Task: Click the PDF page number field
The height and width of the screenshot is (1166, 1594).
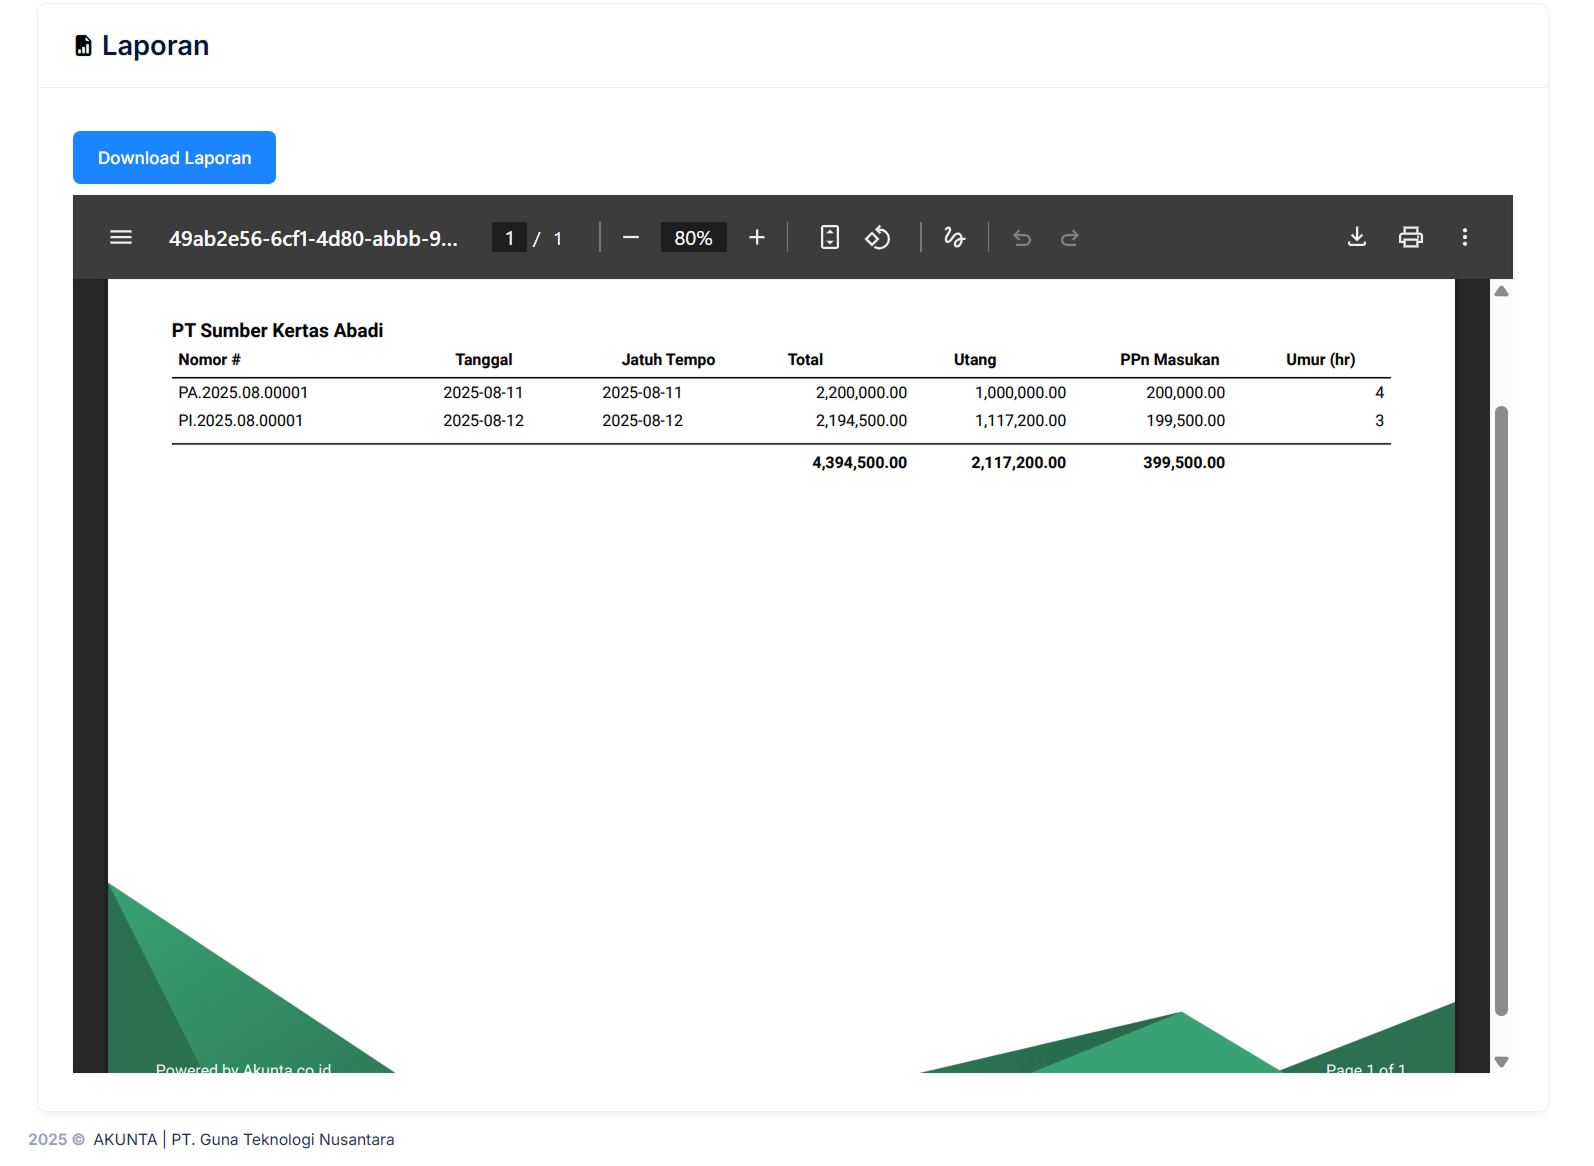Action: pos(509,238)
